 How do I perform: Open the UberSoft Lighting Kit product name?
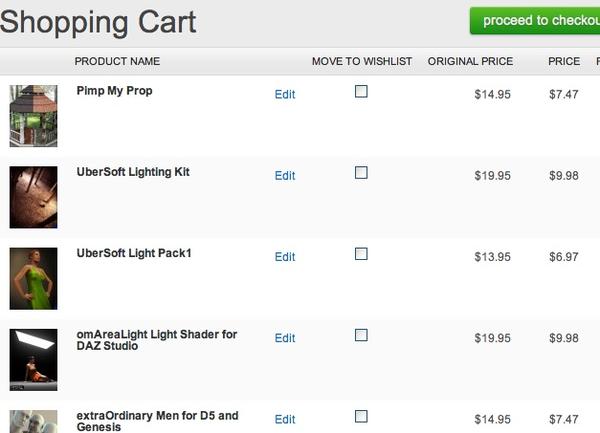coord(133,172)
